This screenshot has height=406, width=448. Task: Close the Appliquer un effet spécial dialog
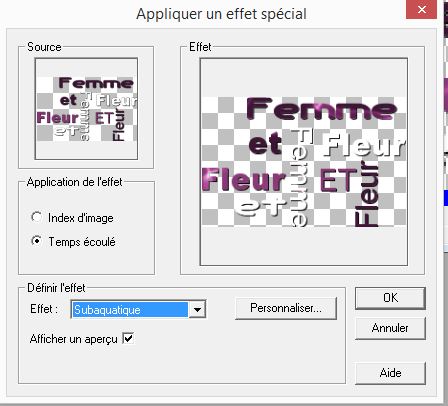pos(422,10)
